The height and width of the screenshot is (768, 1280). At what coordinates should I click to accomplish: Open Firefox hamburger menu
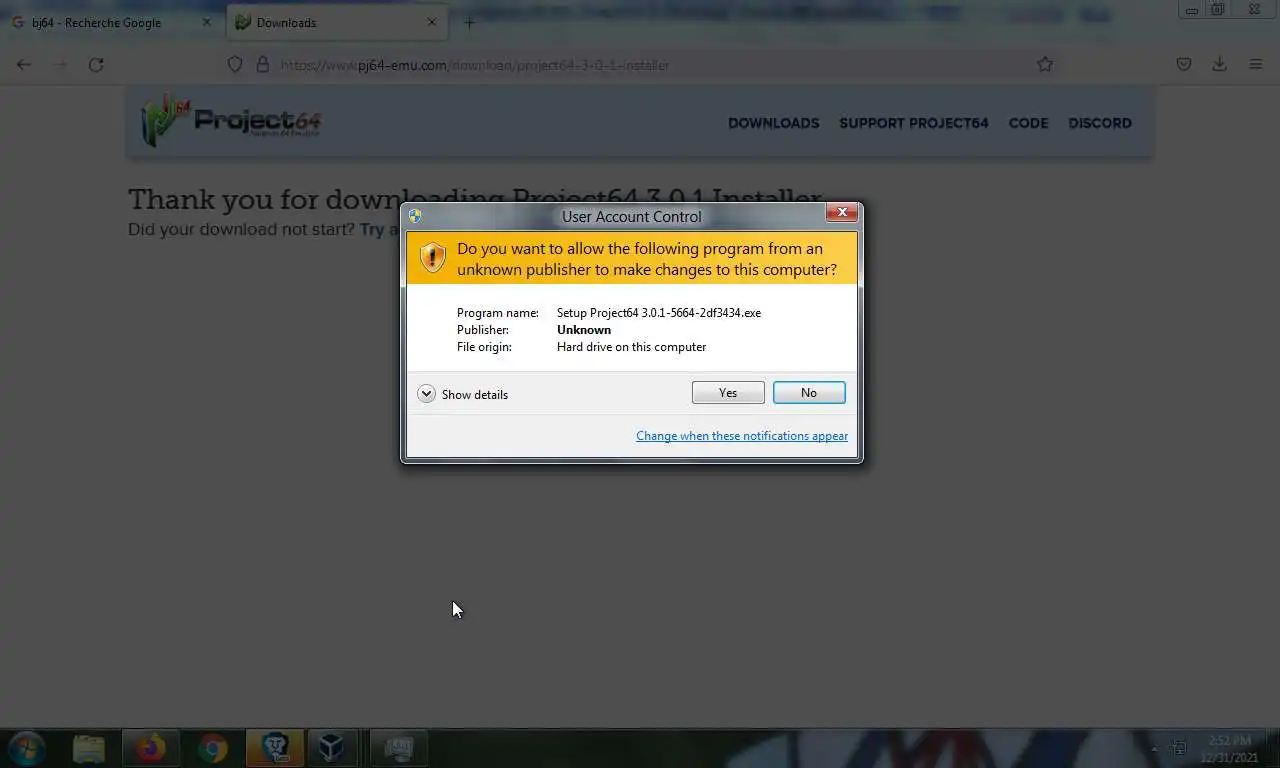(1256, 64)
